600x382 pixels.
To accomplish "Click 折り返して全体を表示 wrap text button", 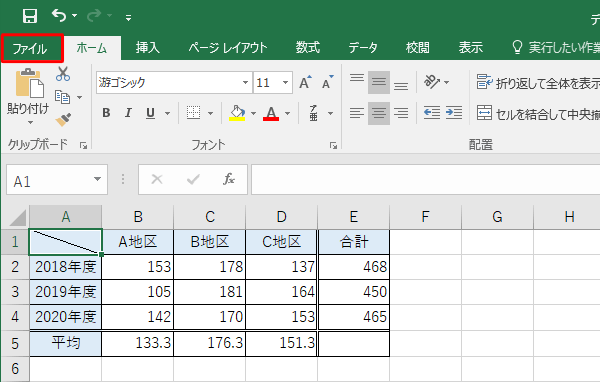I will [538, 82].
